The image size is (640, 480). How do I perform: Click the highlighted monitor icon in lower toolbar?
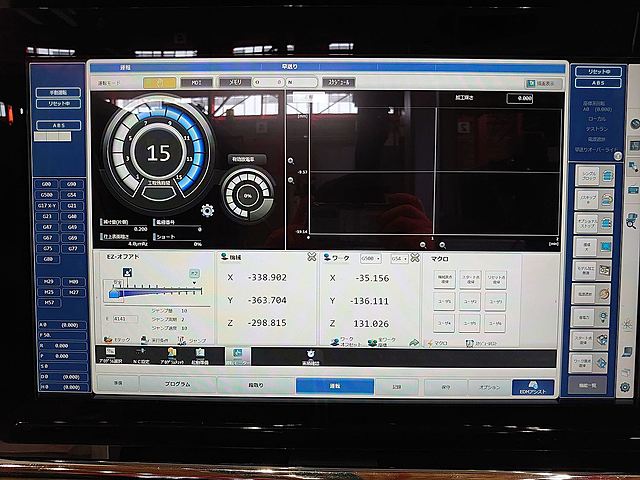[x=238, y=355]
